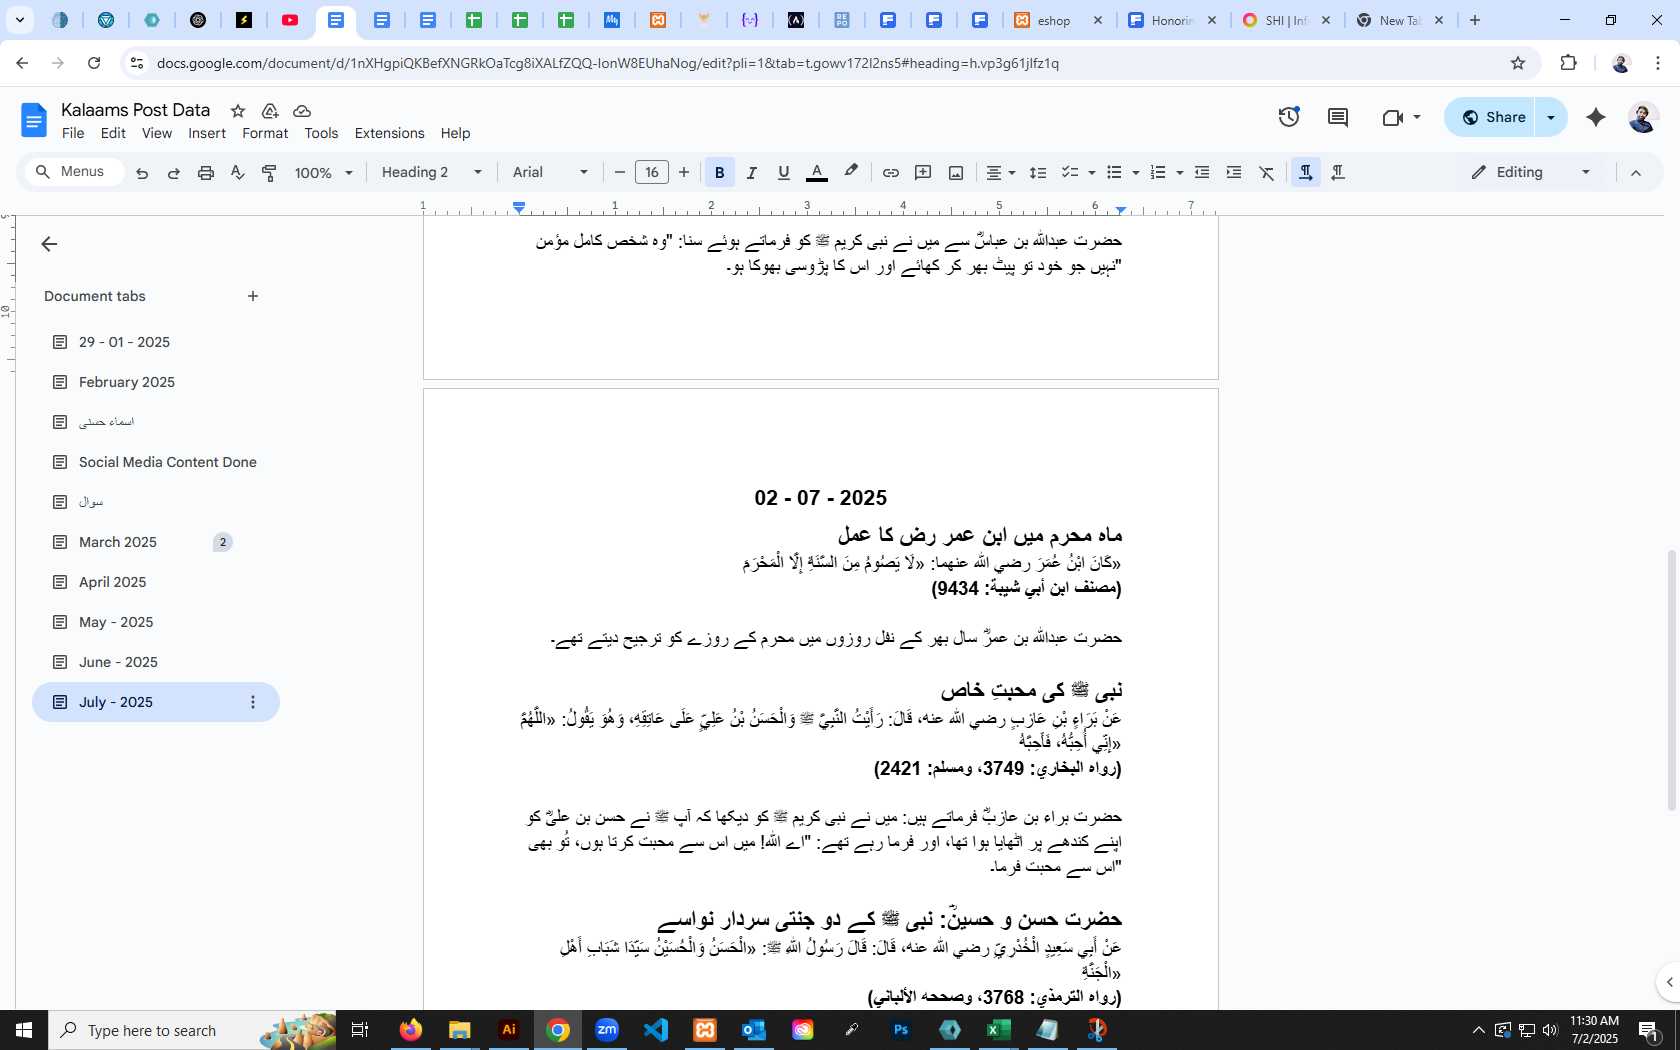Print the document using printer icon
The image size is (1680, 1050).
point(205,173)
